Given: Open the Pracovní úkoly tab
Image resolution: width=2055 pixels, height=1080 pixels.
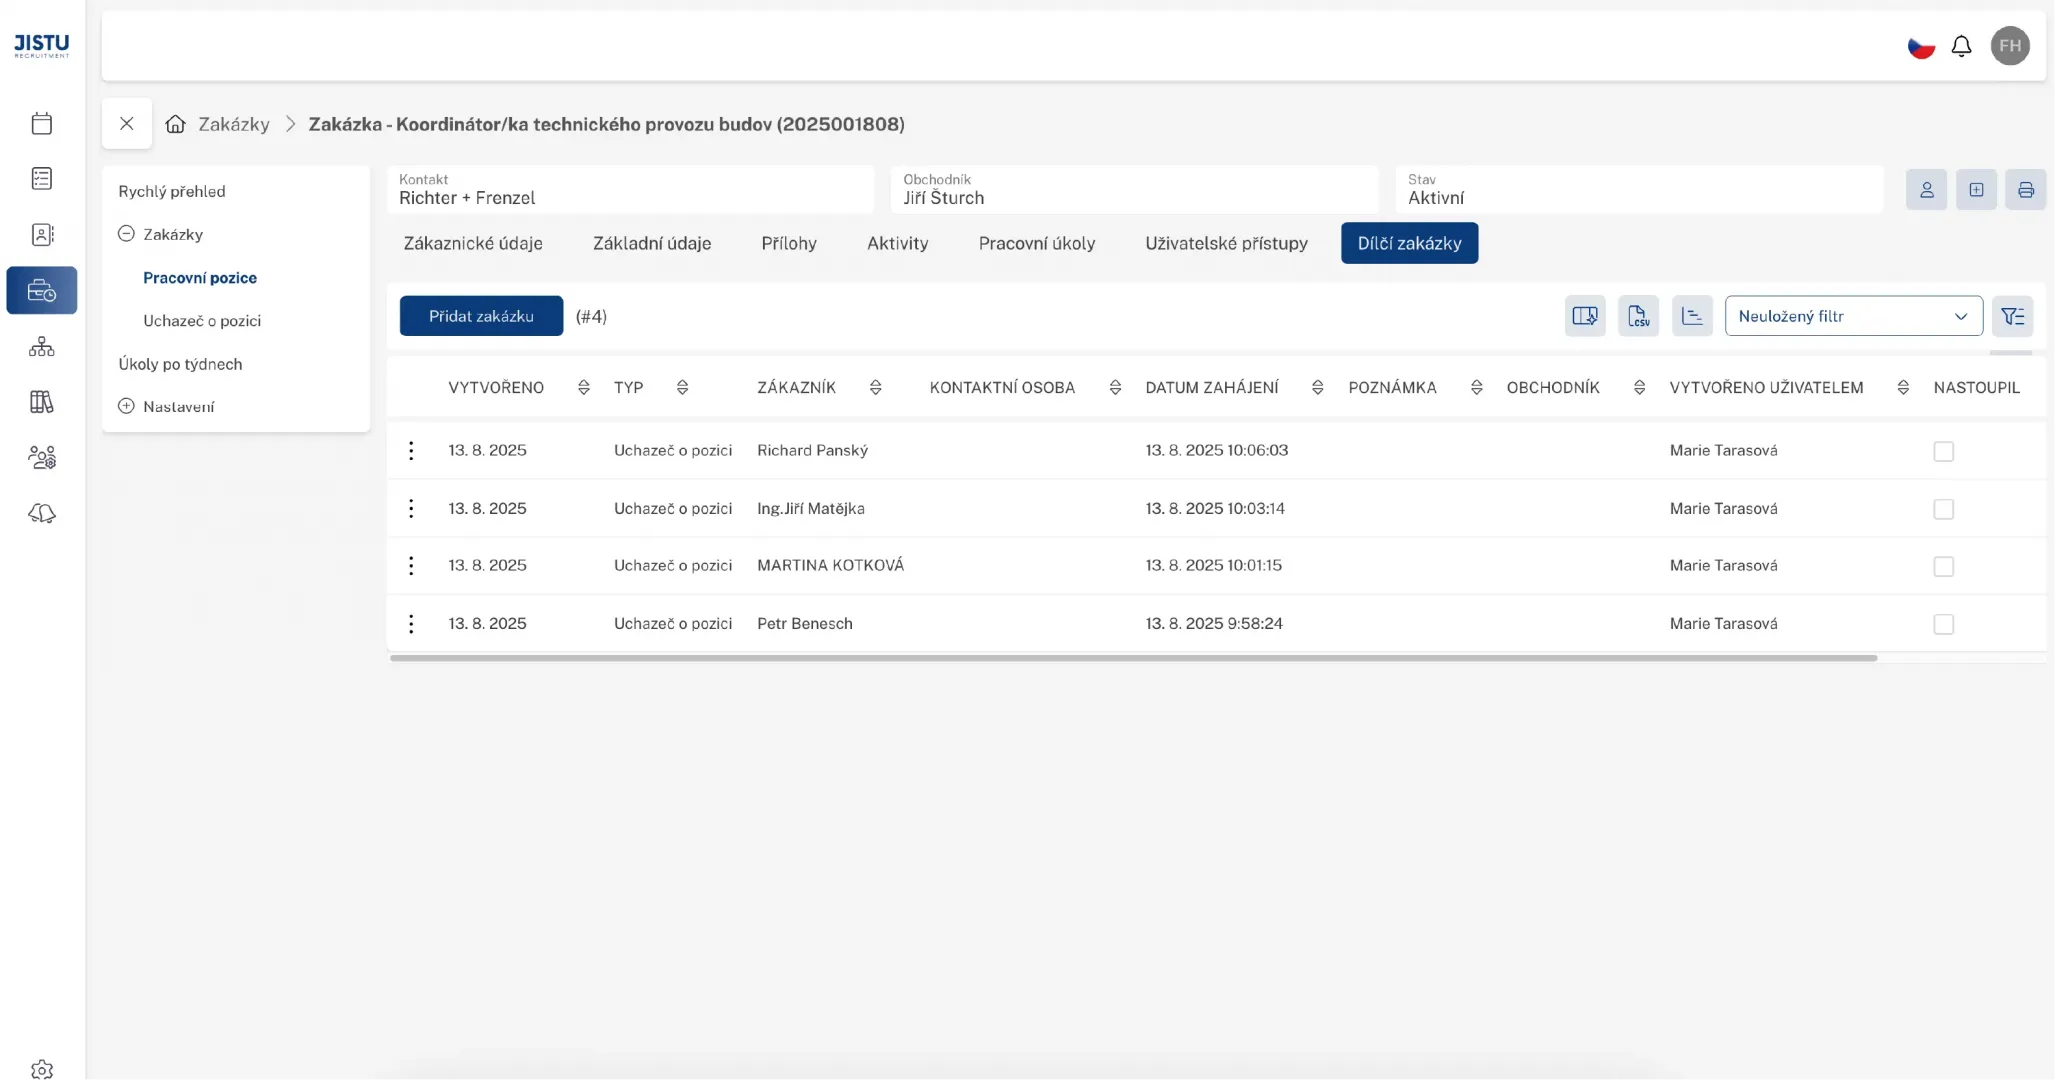Looking at the screenshot, I should click(1036, 243).
